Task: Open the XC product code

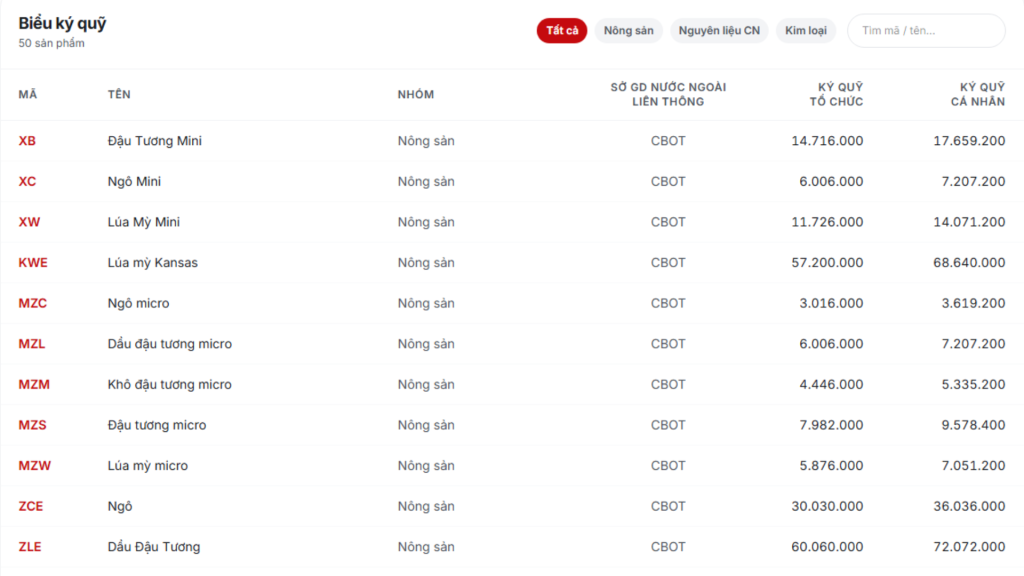Action: pyautogui.click(x=27, y=182)
